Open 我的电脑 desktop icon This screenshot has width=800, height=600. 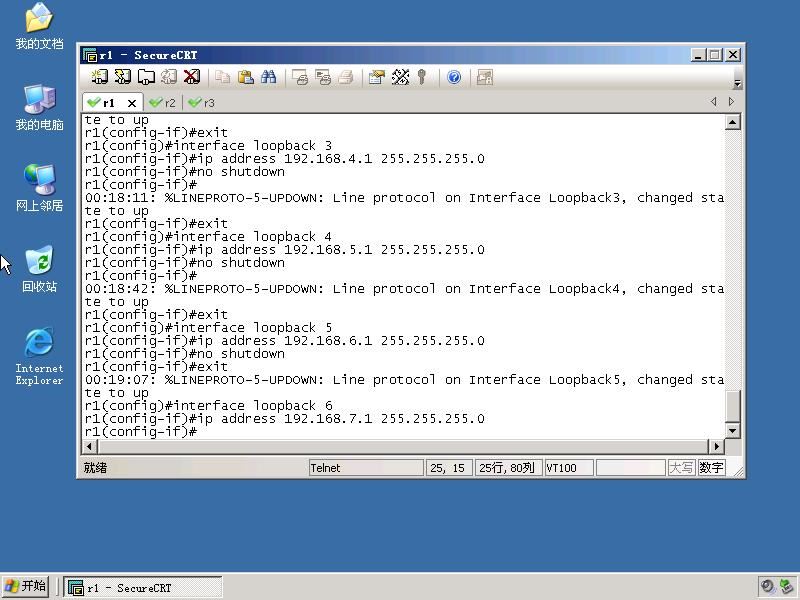[x=39, y=108]
